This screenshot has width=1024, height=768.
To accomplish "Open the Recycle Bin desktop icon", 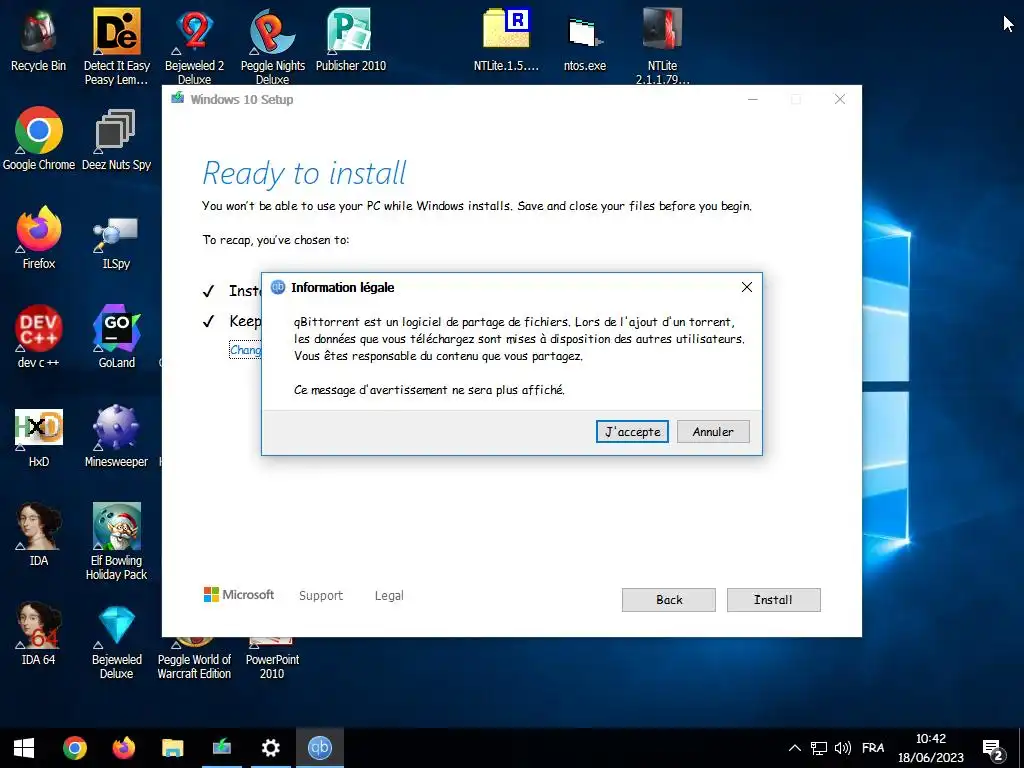I will pos(39,40).
